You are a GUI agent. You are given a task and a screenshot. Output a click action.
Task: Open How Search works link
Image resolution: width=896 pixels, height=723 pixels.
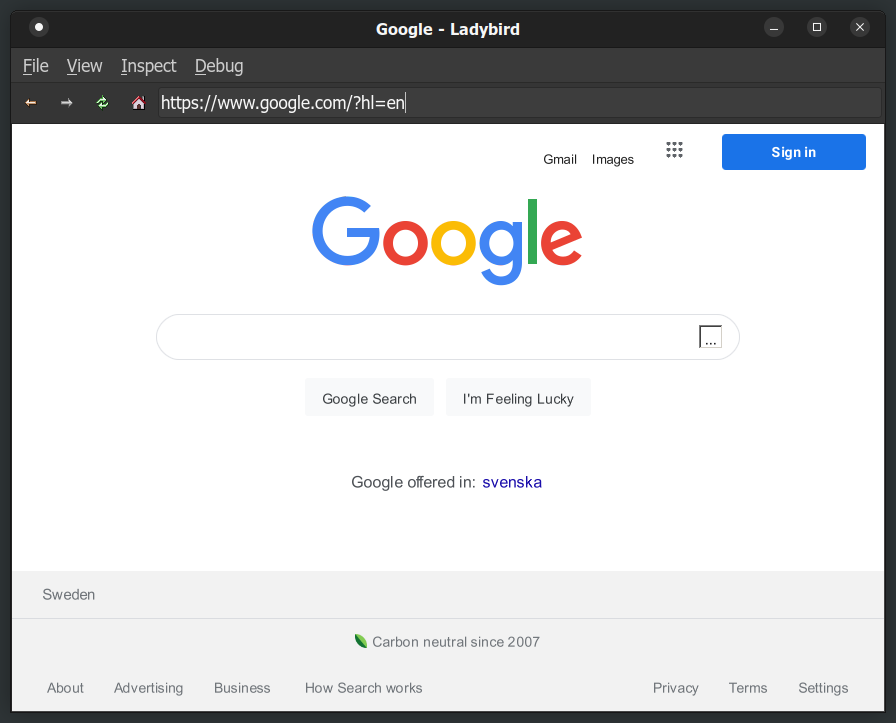coord(363,688)
